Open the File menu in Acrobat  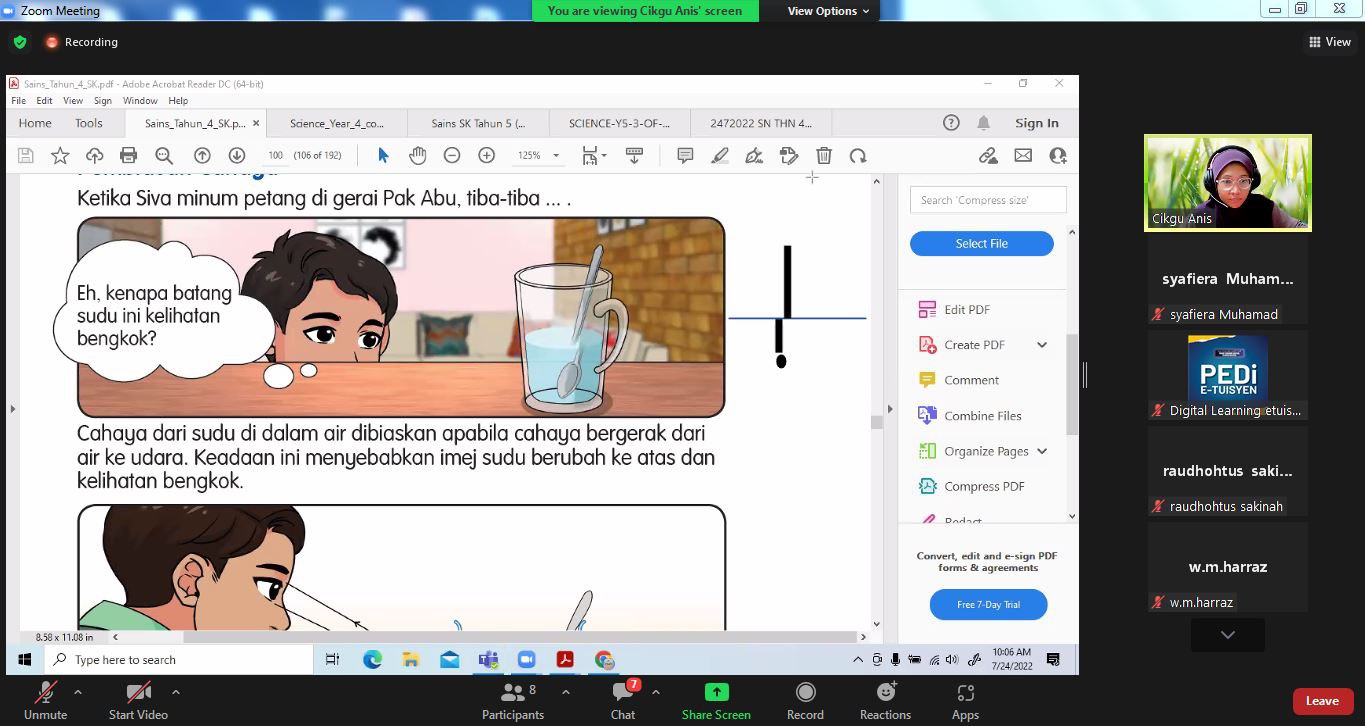tap(18, 101)
